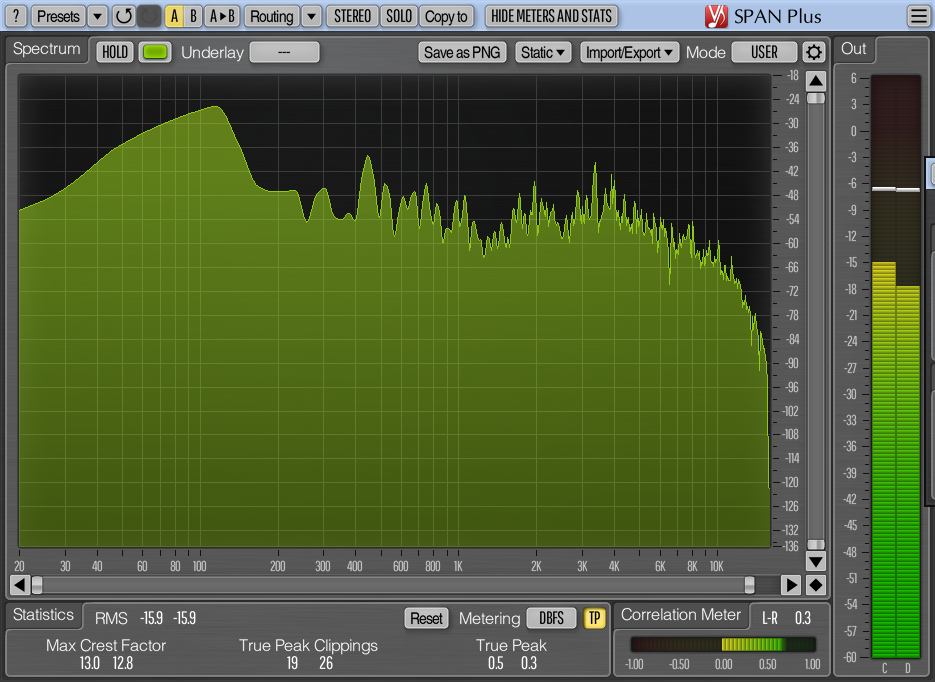The image size is (935, 682).
Task: Click left handle of horizontal range slider
Action: pyautogui.click(x=37, y=585)
